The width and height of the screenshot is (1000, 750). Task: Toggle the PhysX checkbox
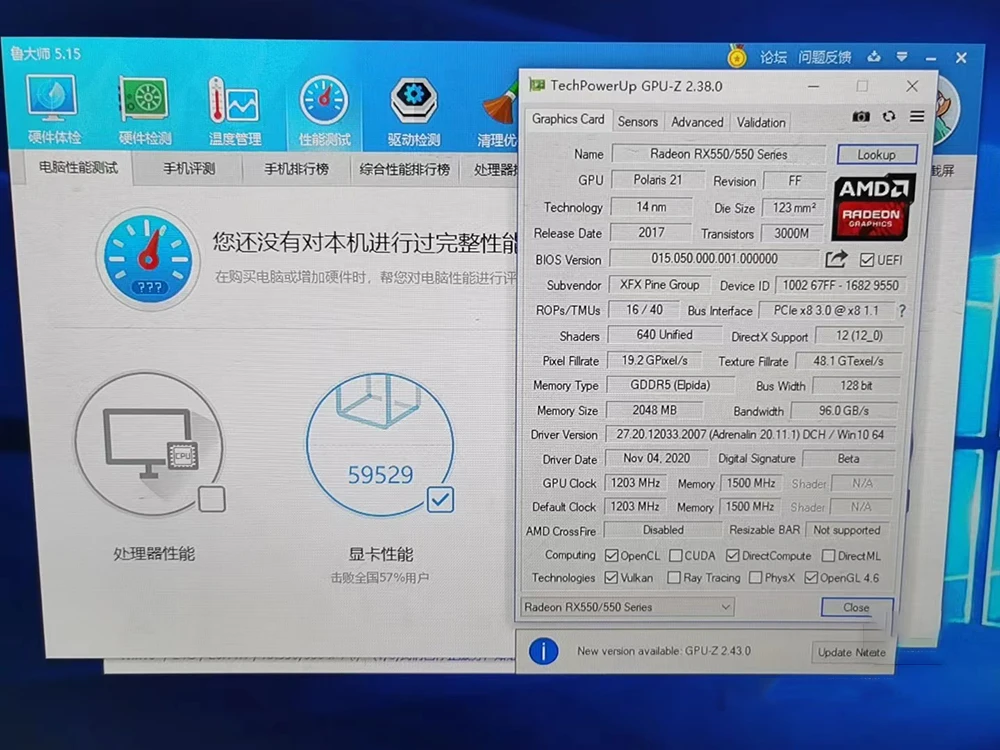[755, 577]
